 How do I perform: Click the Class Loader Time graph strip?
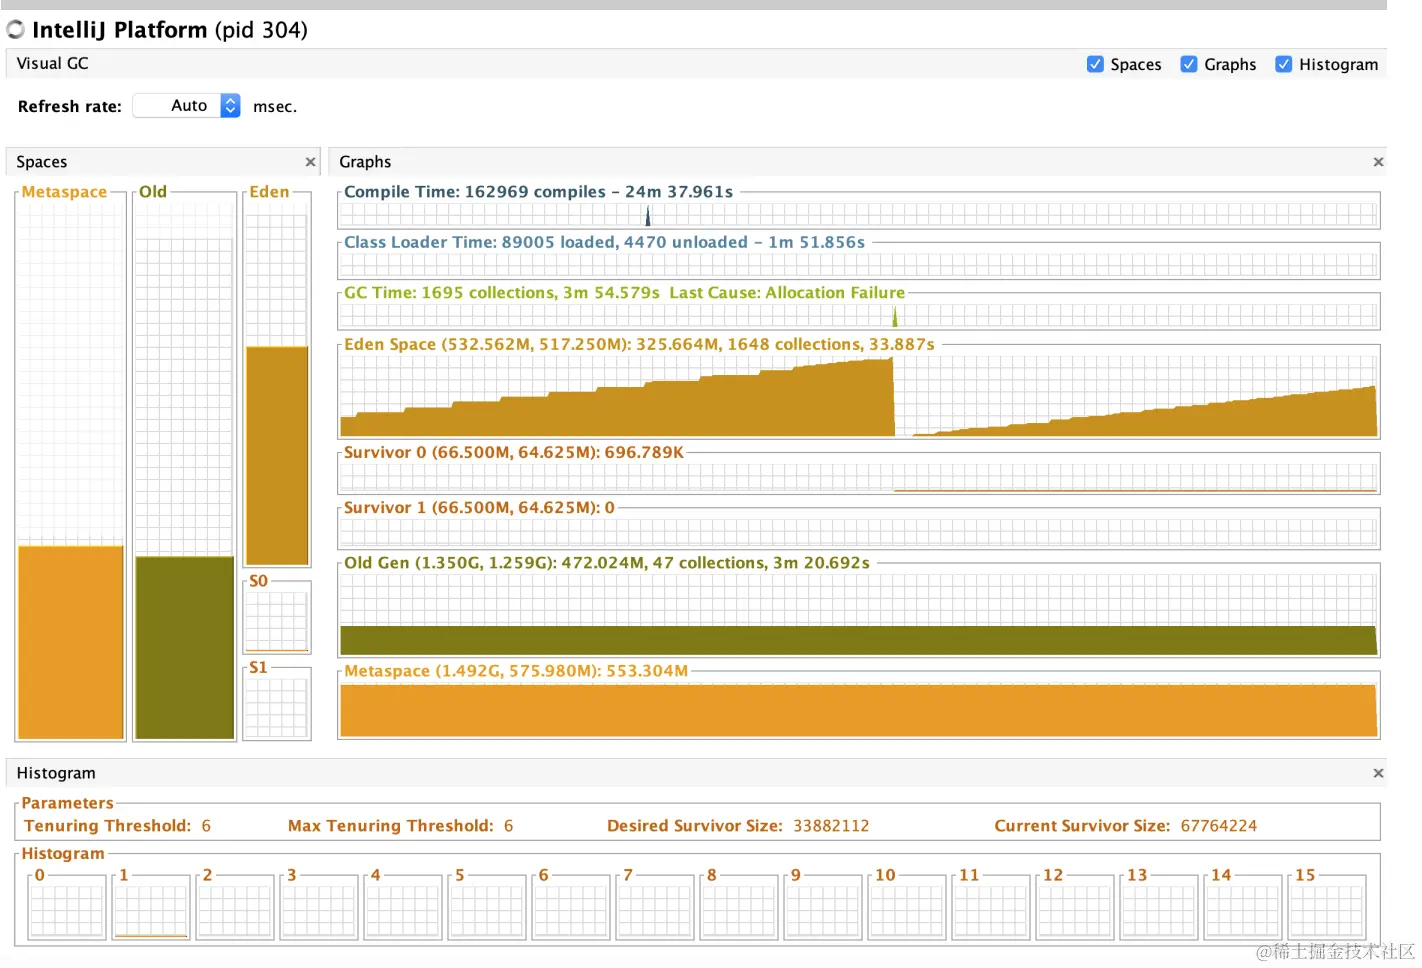tap(859, 264)
